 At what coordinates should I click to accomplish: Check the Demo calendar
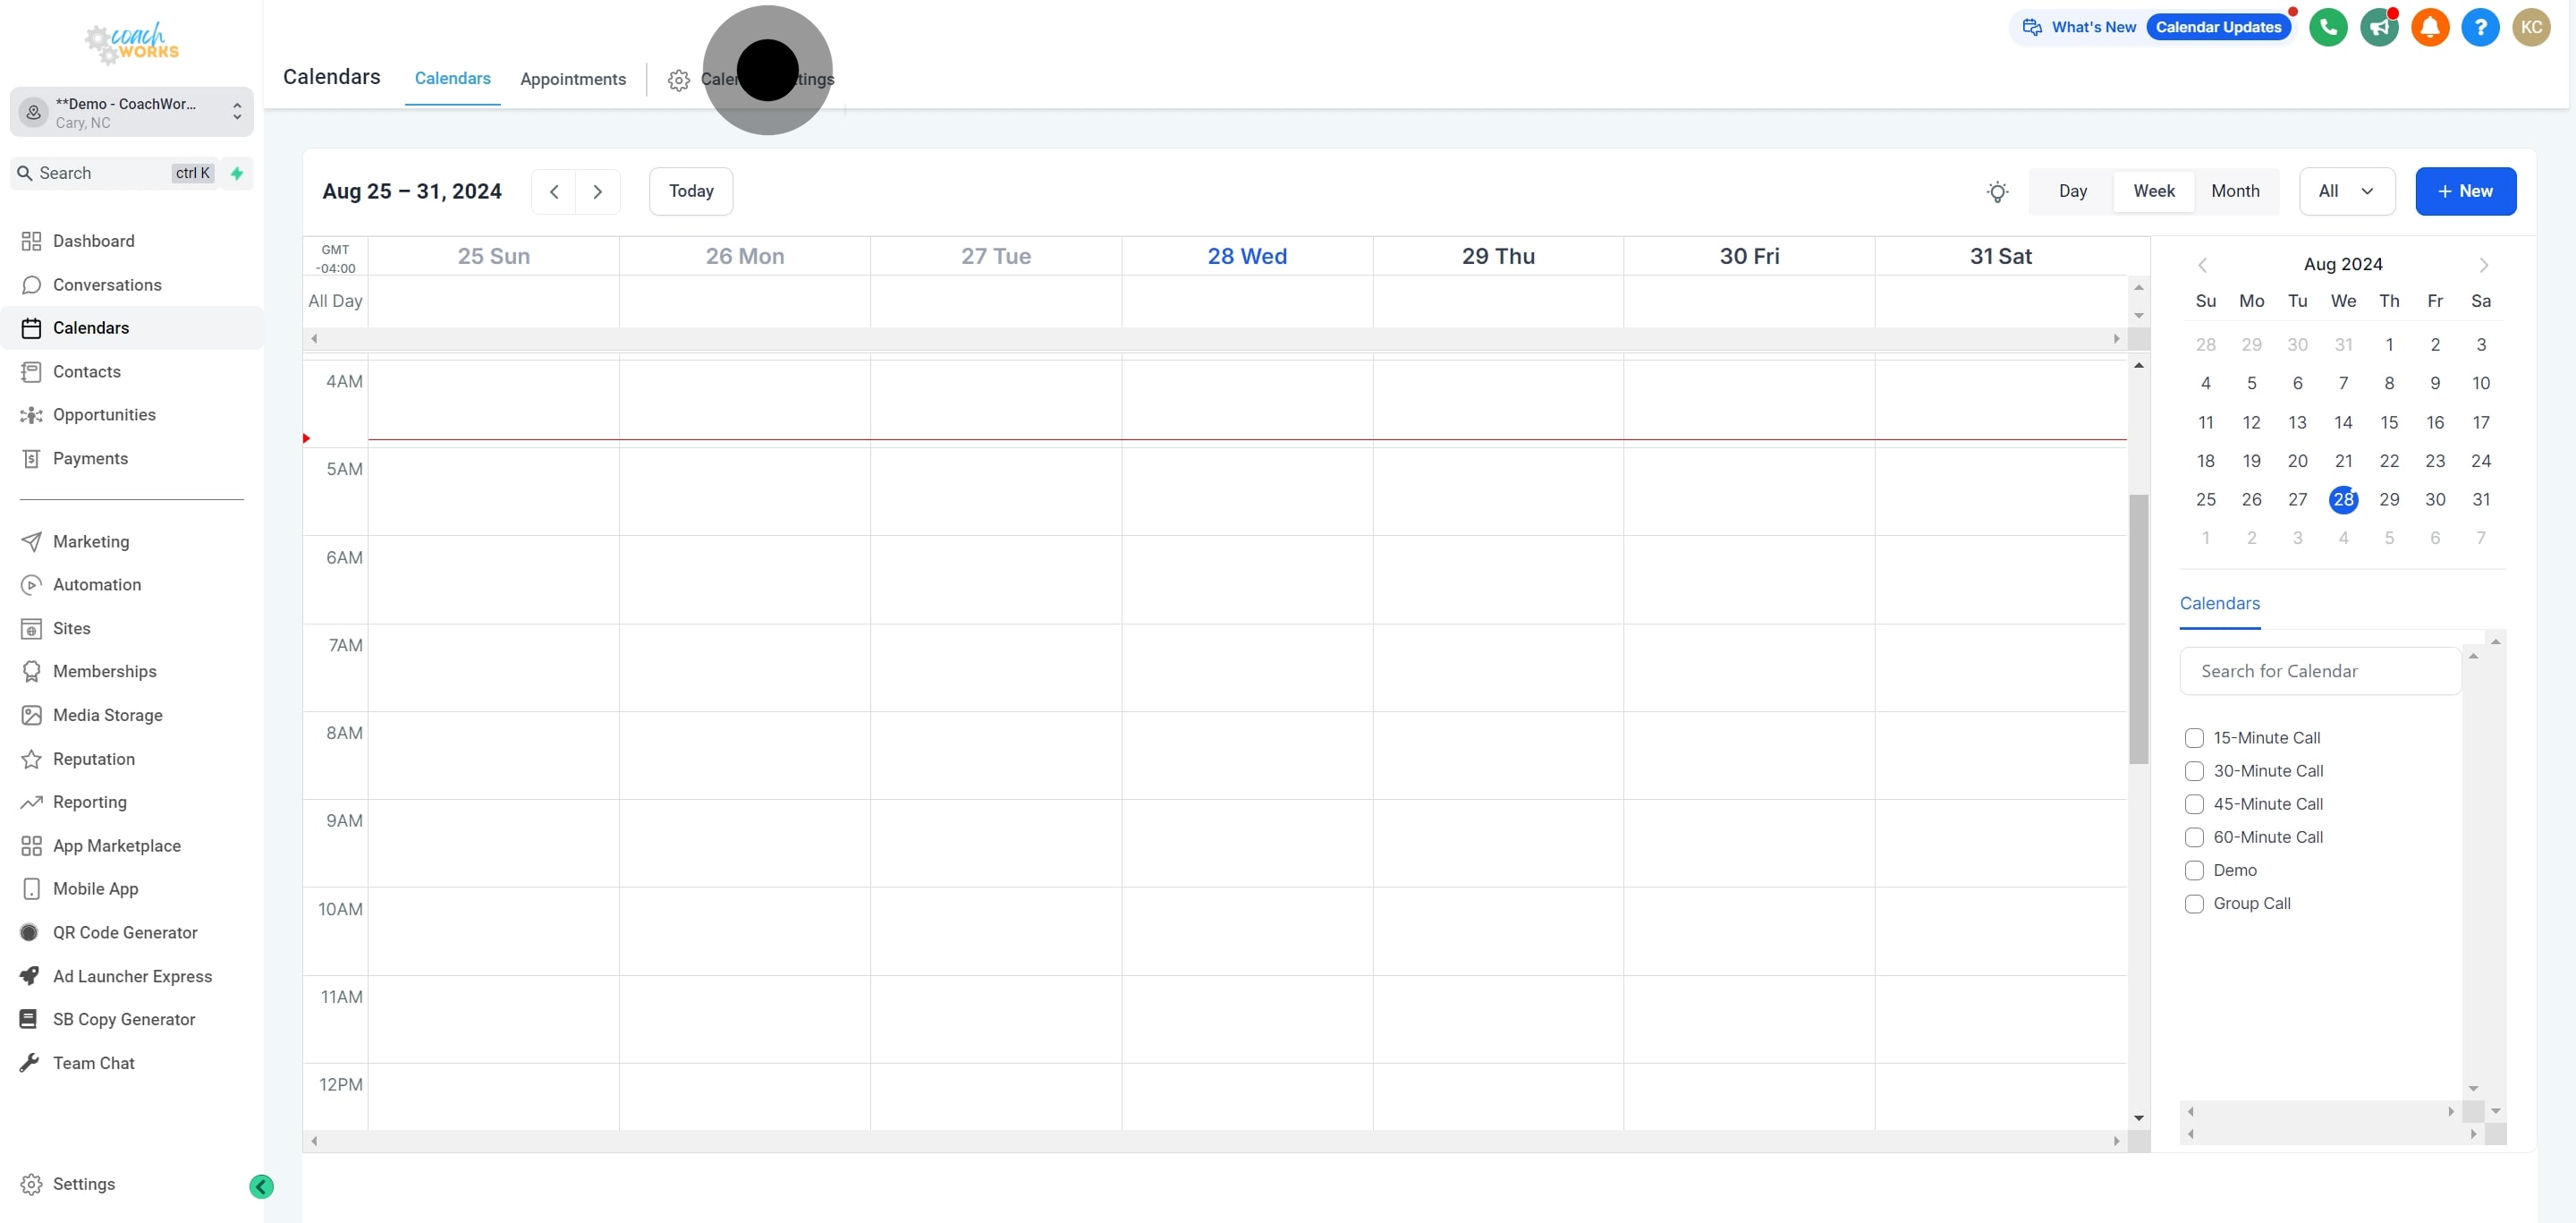click(2195, 871)
